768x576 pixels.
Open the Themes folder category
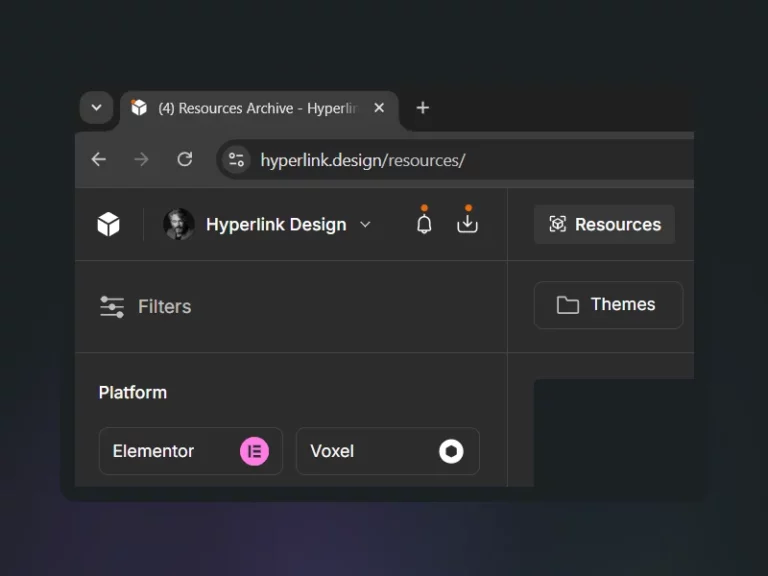pyautogui.click(x=608, y=305)
